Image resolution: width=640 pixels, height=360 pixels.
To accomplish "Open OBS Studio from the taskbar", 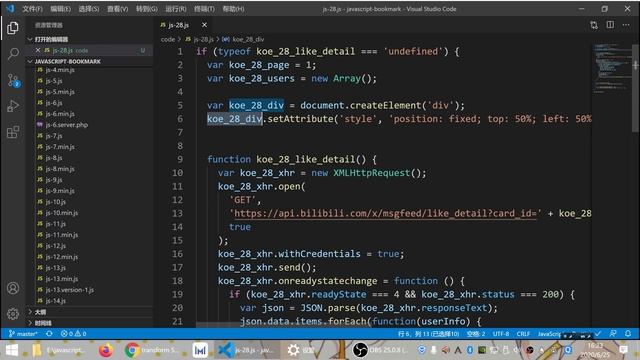I will click(x=380, y=350).
